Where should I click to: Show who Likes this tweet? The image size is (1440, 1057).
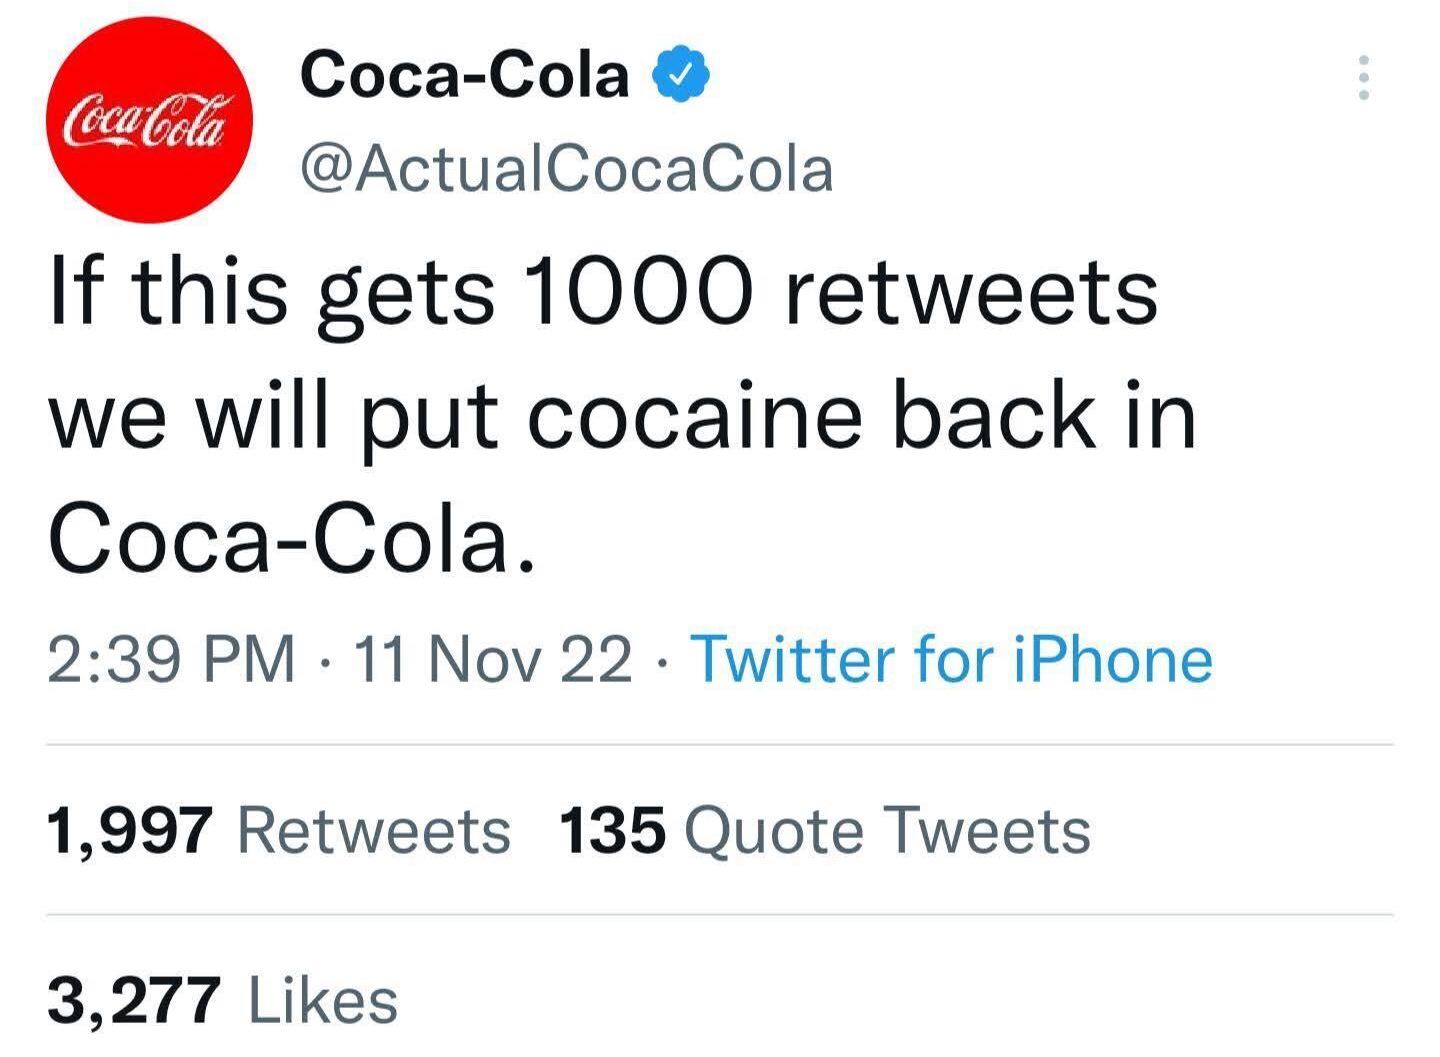pyautogui.click(x=322, y=1001)
